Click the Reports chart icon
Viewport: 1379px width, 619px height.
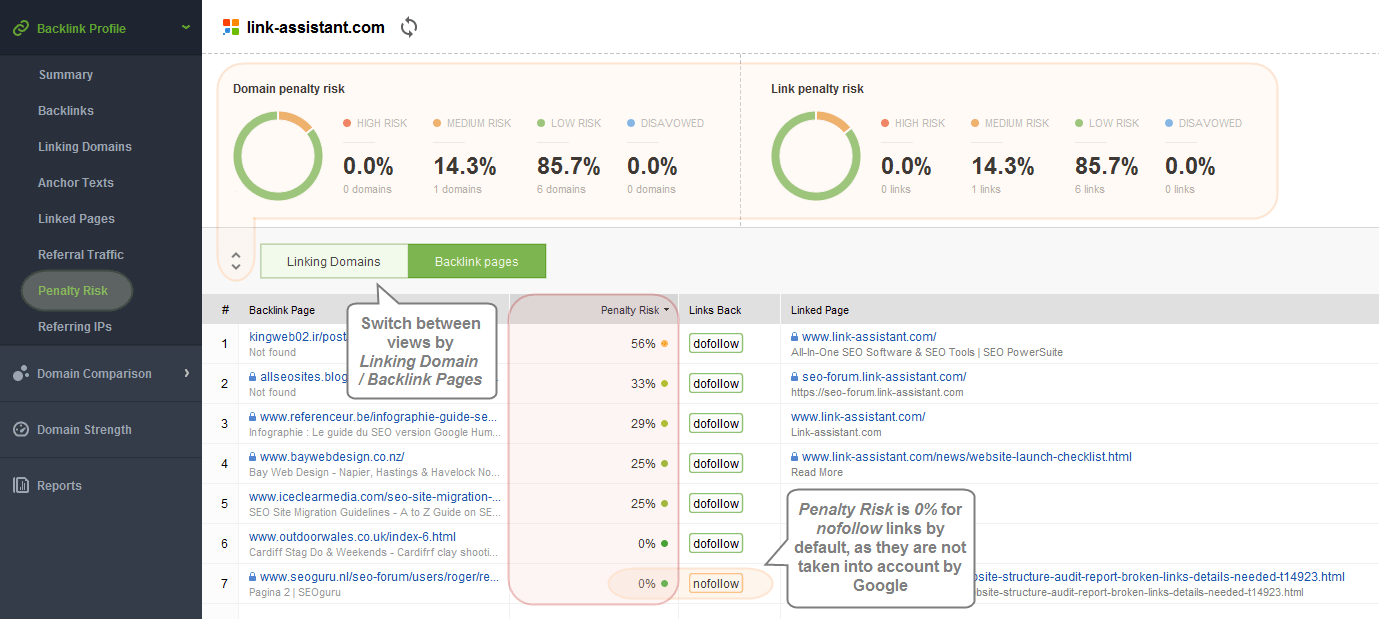click(x=21, y=485)
